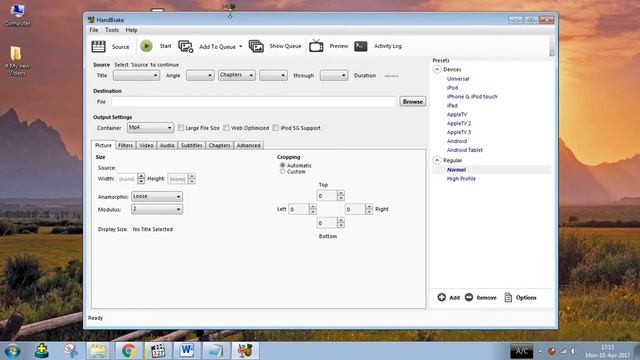Click the volume tray icon
640x360 pixels.
click(573, 351)
